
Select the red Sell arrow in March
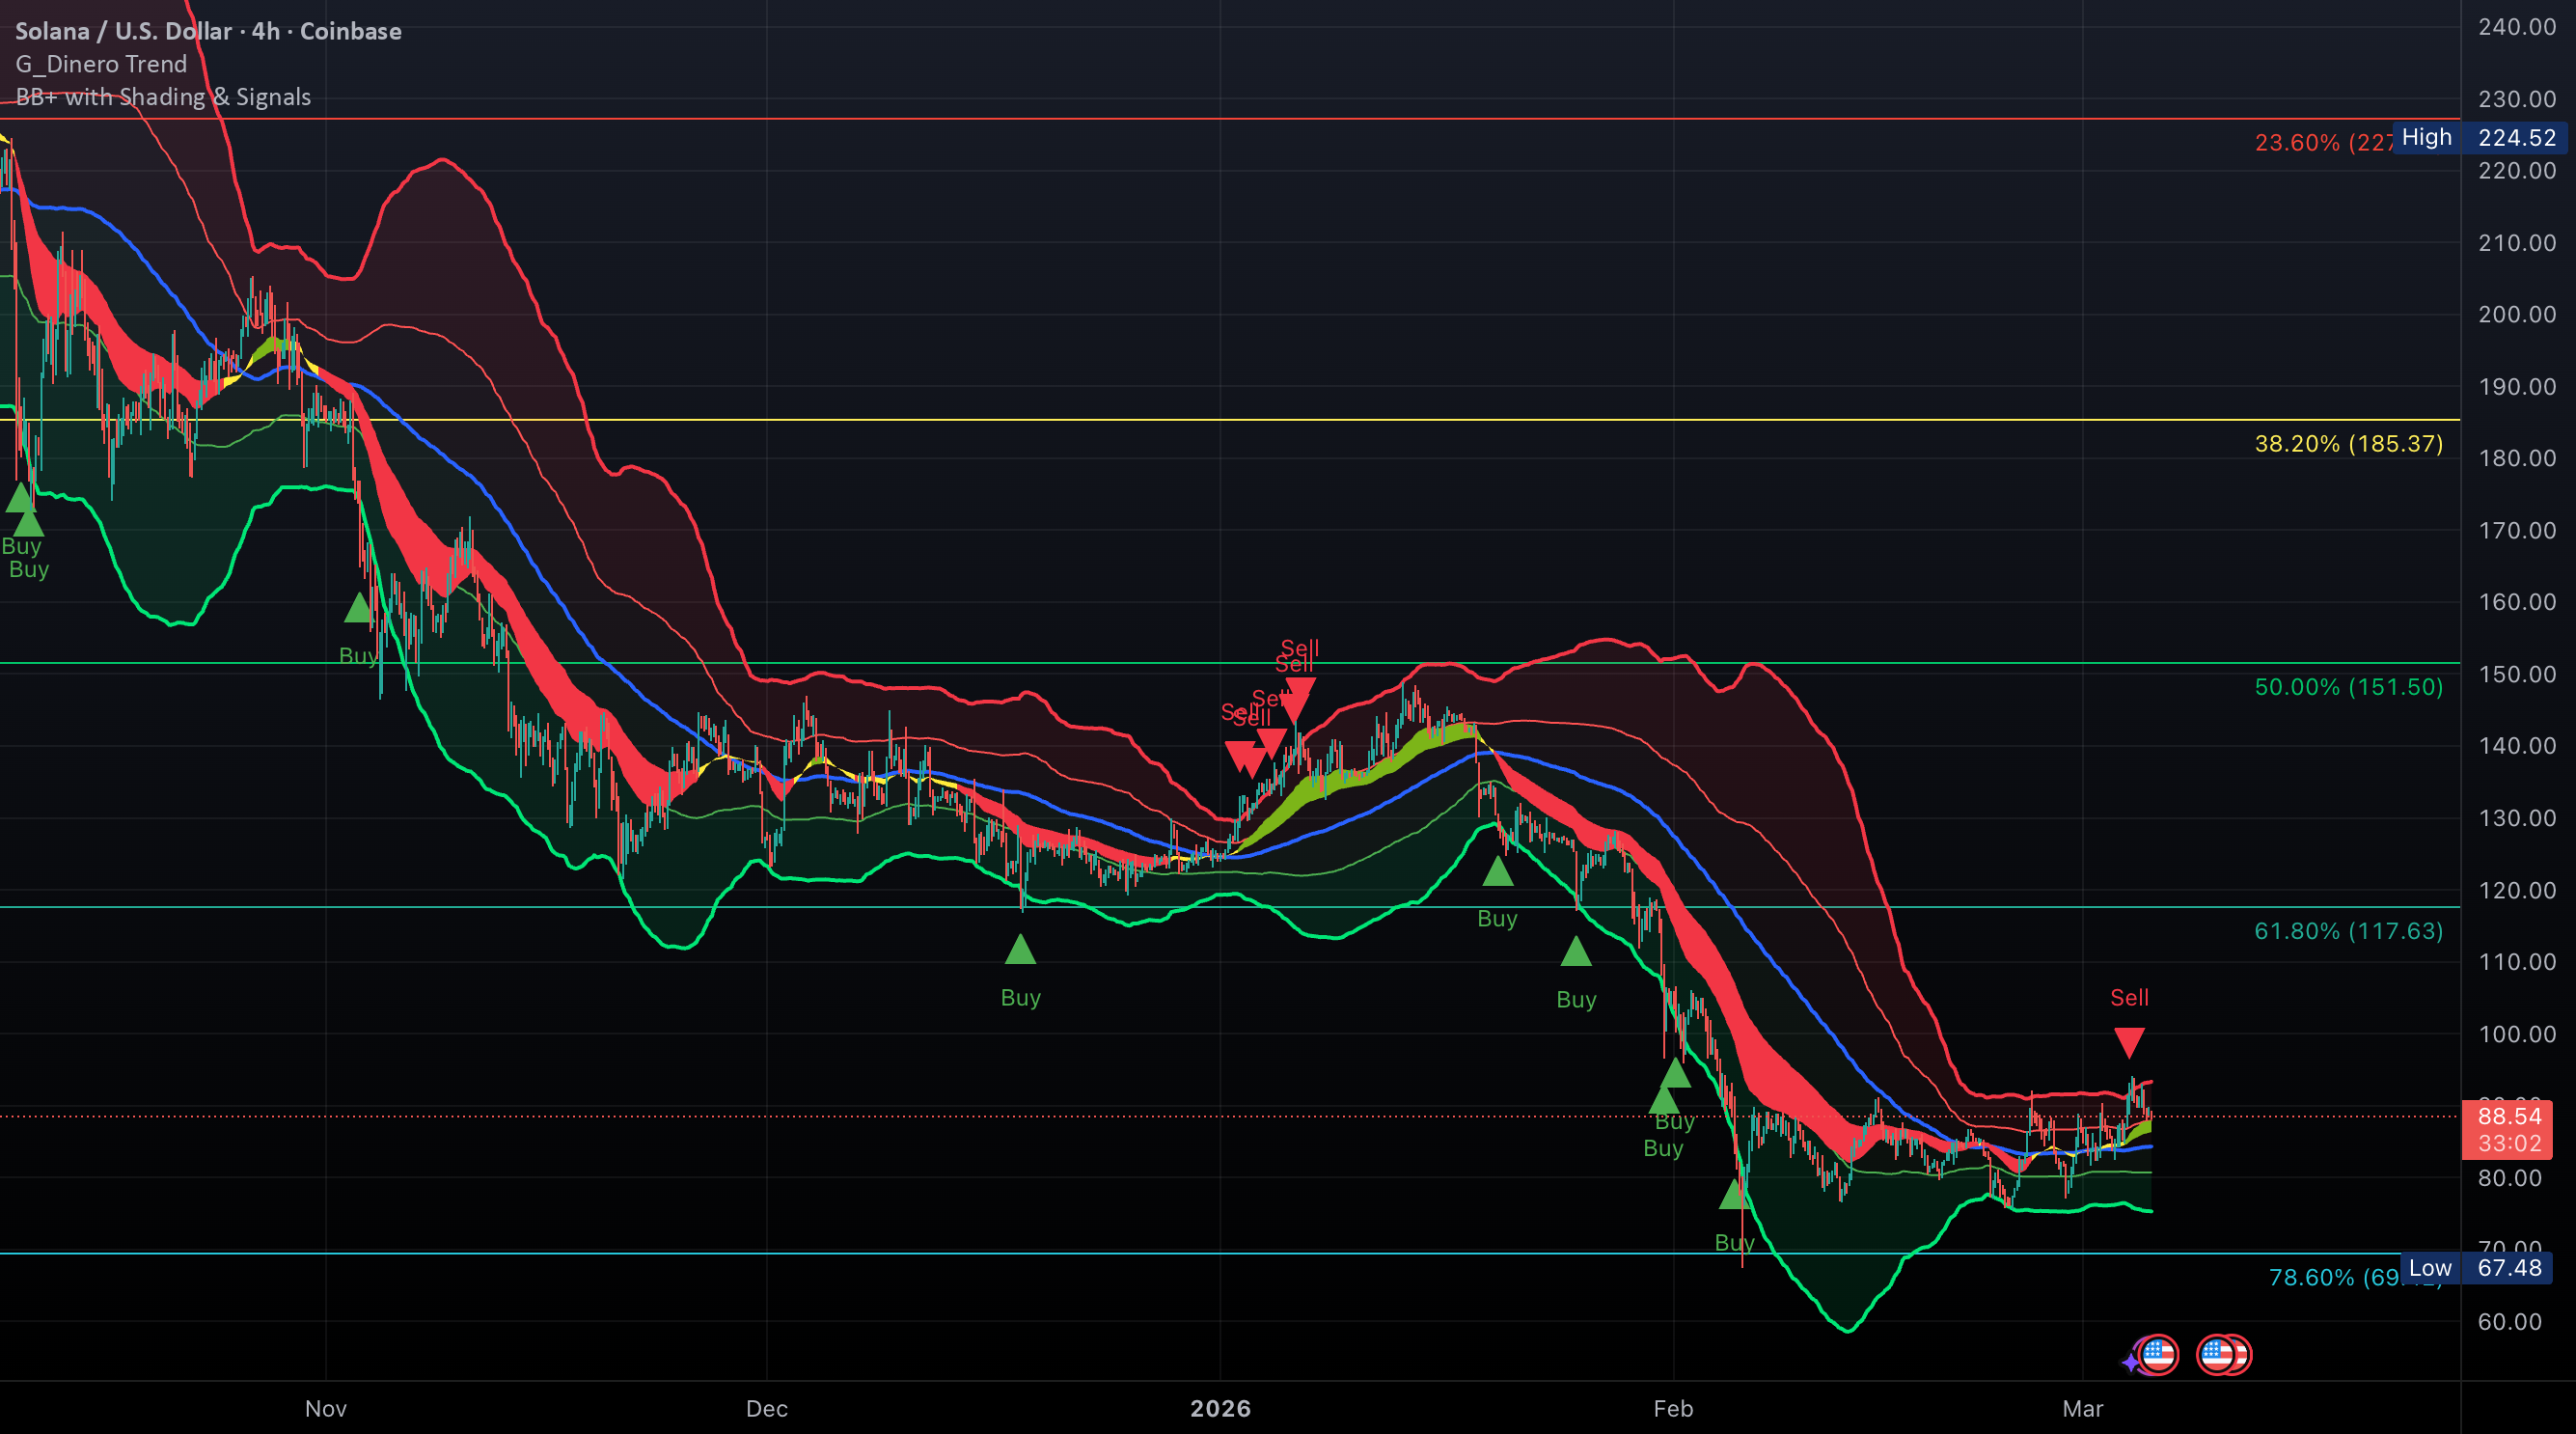pyautogui.click(x=2129, y=1042)
